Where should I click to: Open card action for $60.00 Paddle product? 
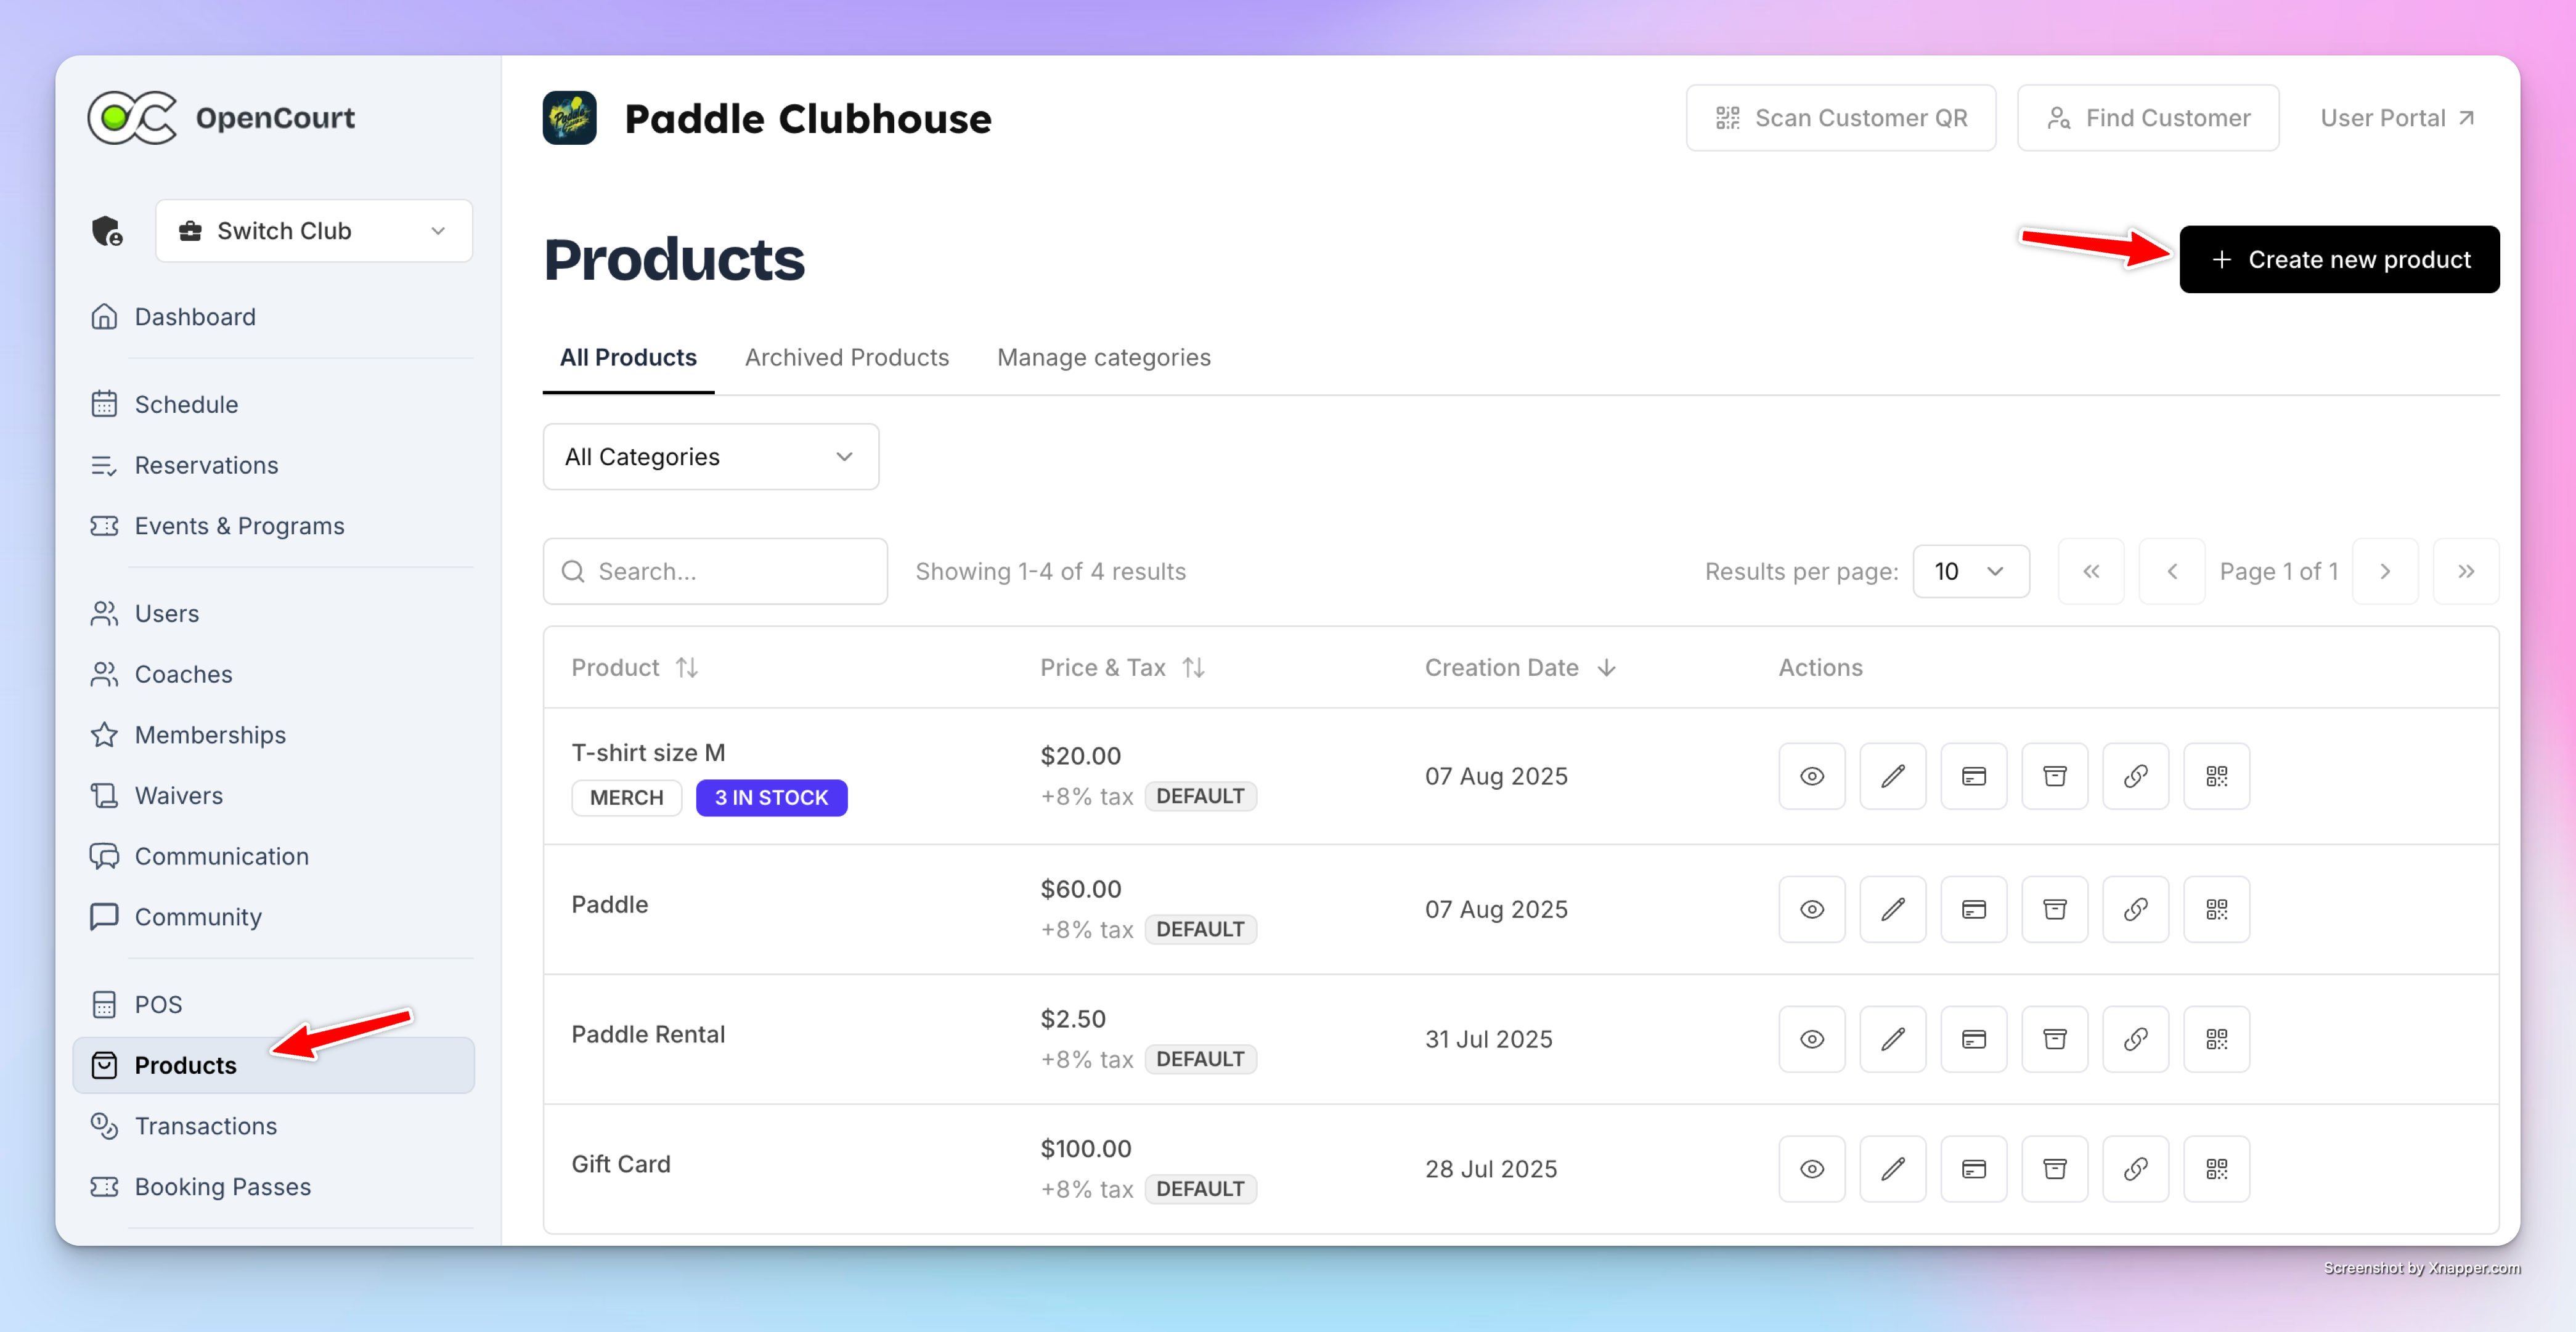1973,909
